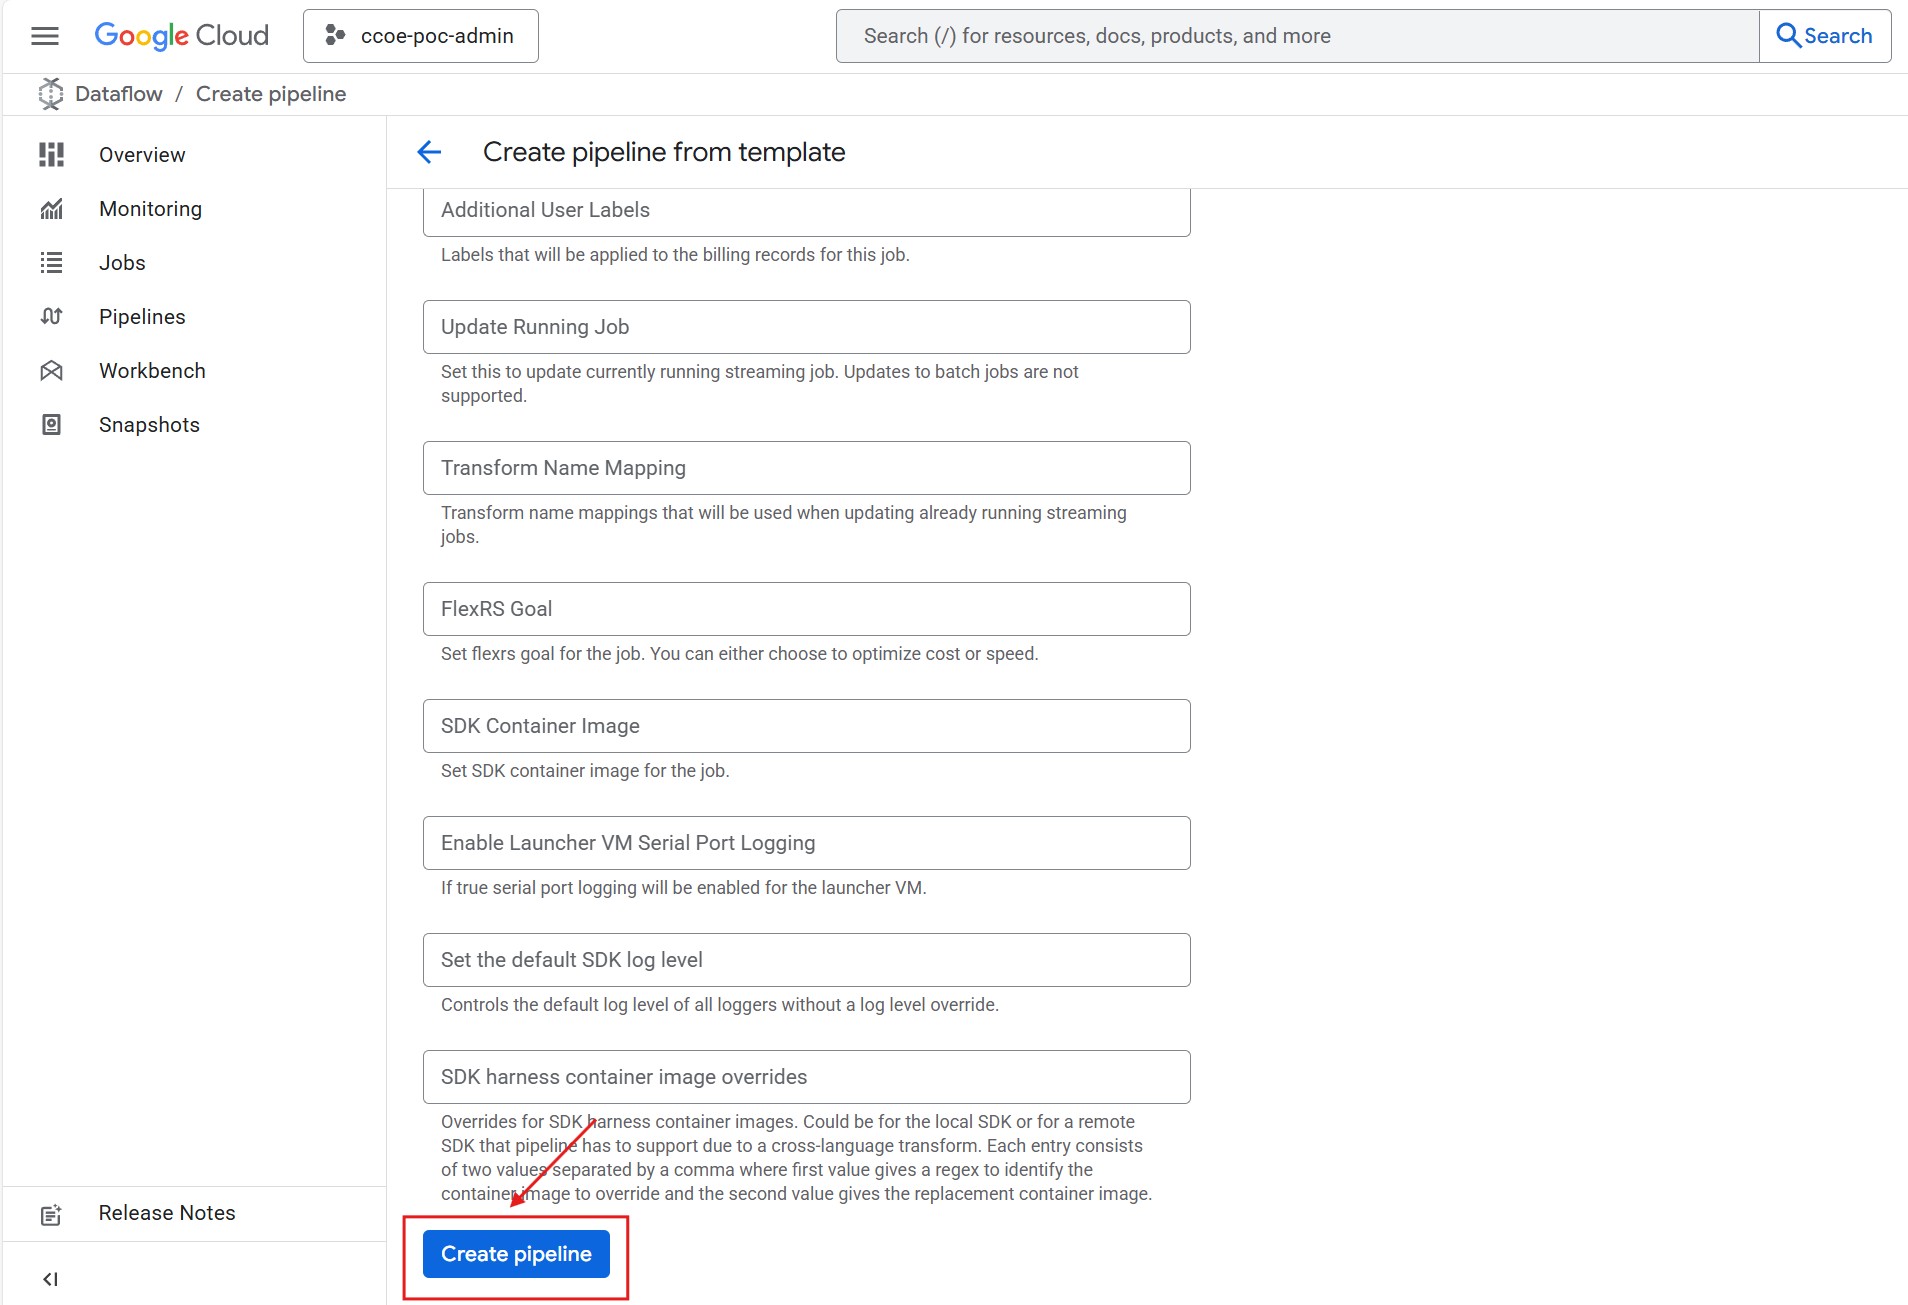Click the back arrow icon
Screen dimensions: 1908x1305
(x=429, y=152)
